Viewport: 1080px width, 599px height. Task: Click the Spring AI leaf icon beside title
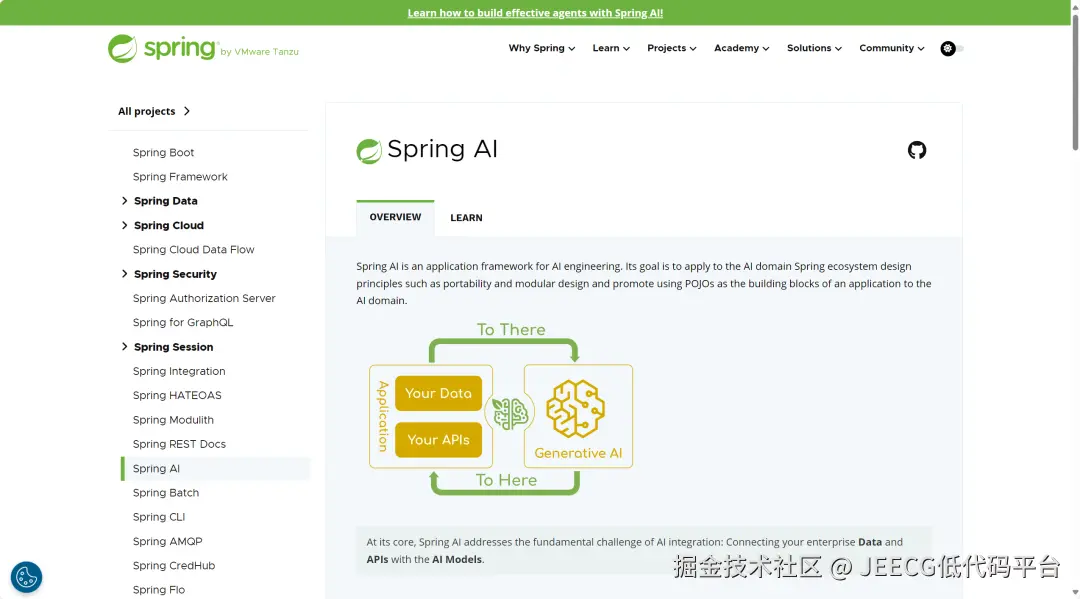[369, 151]
